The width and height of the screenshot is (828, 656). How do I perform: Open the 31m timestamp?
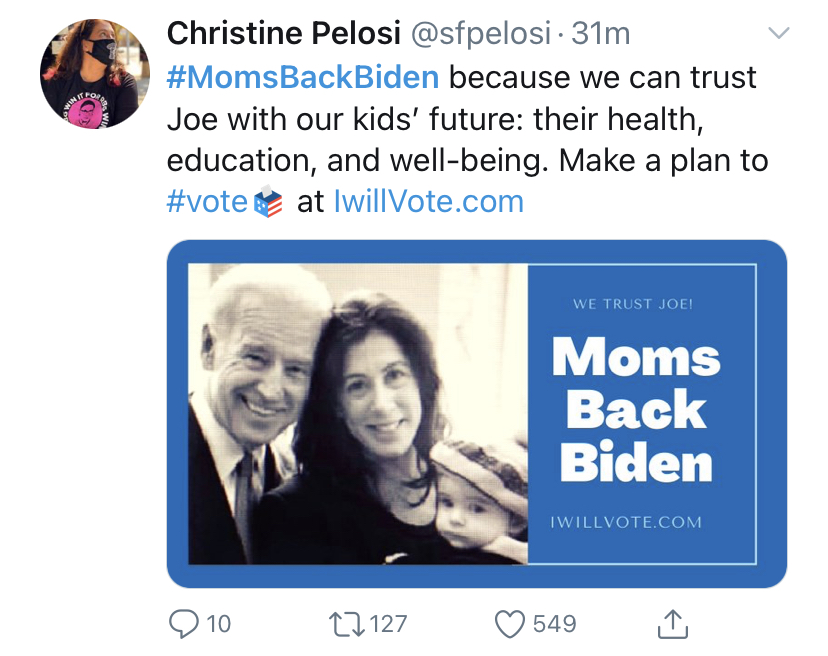[x=600, y=33]
